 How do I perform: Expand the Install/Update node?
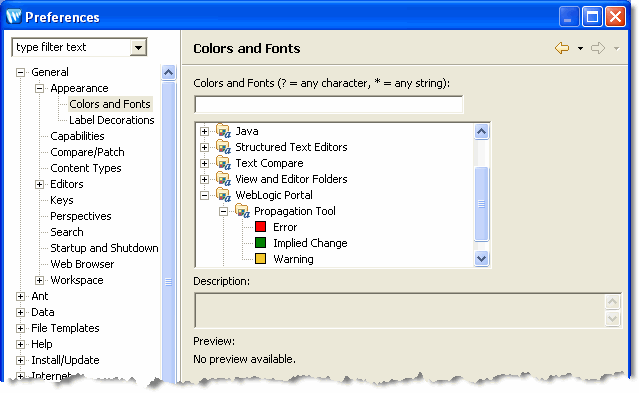[20, 360]
